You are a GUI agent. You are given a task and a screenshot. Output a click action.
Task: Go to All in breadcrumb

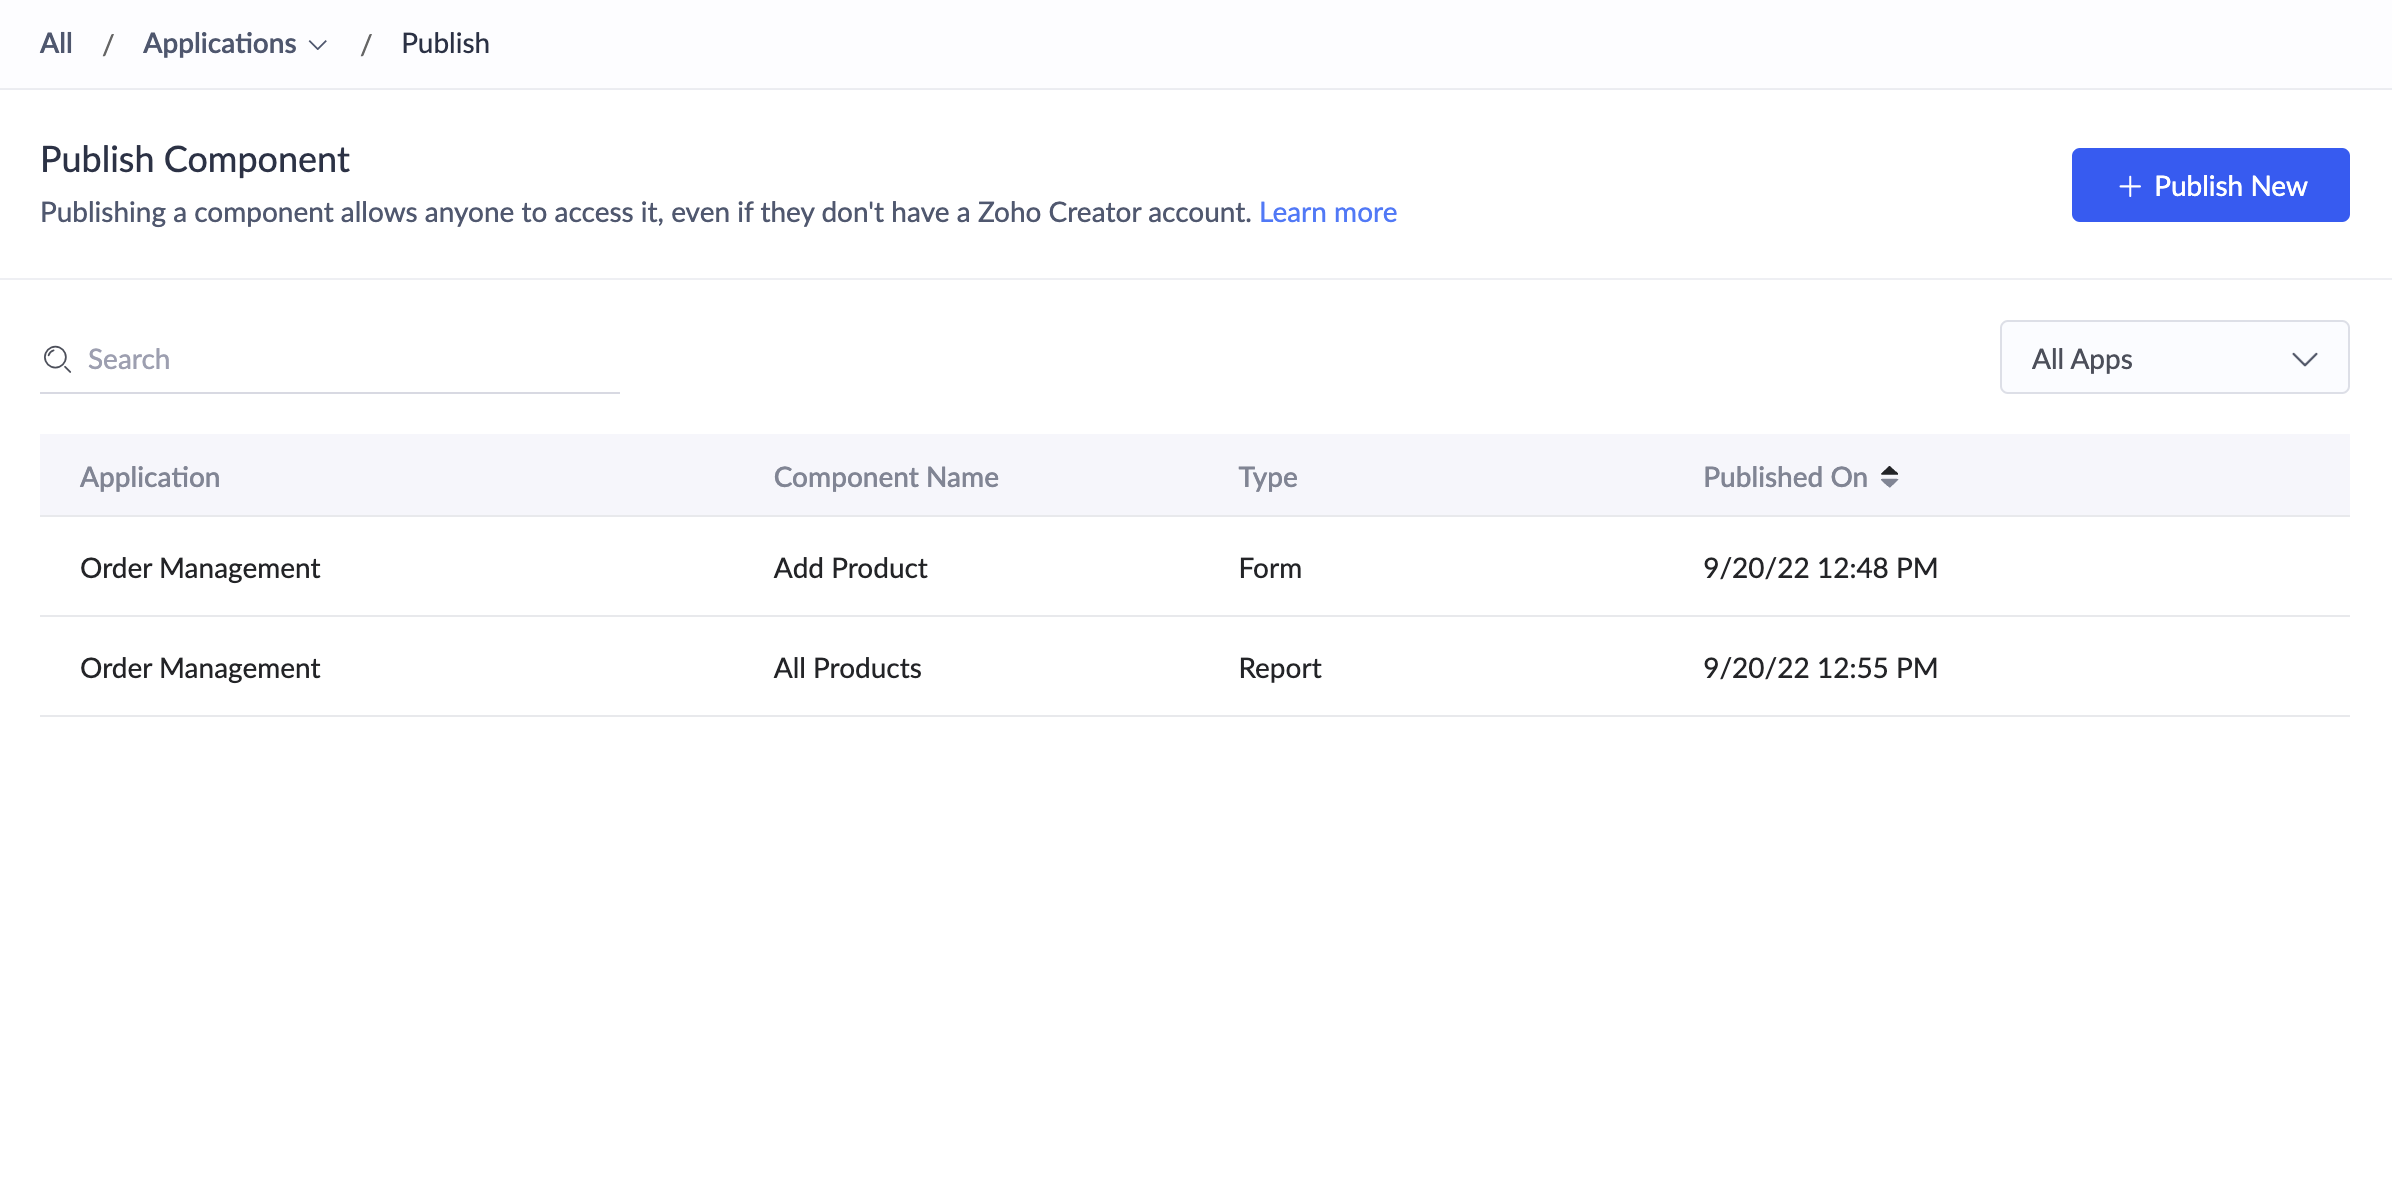pos(56,43)
